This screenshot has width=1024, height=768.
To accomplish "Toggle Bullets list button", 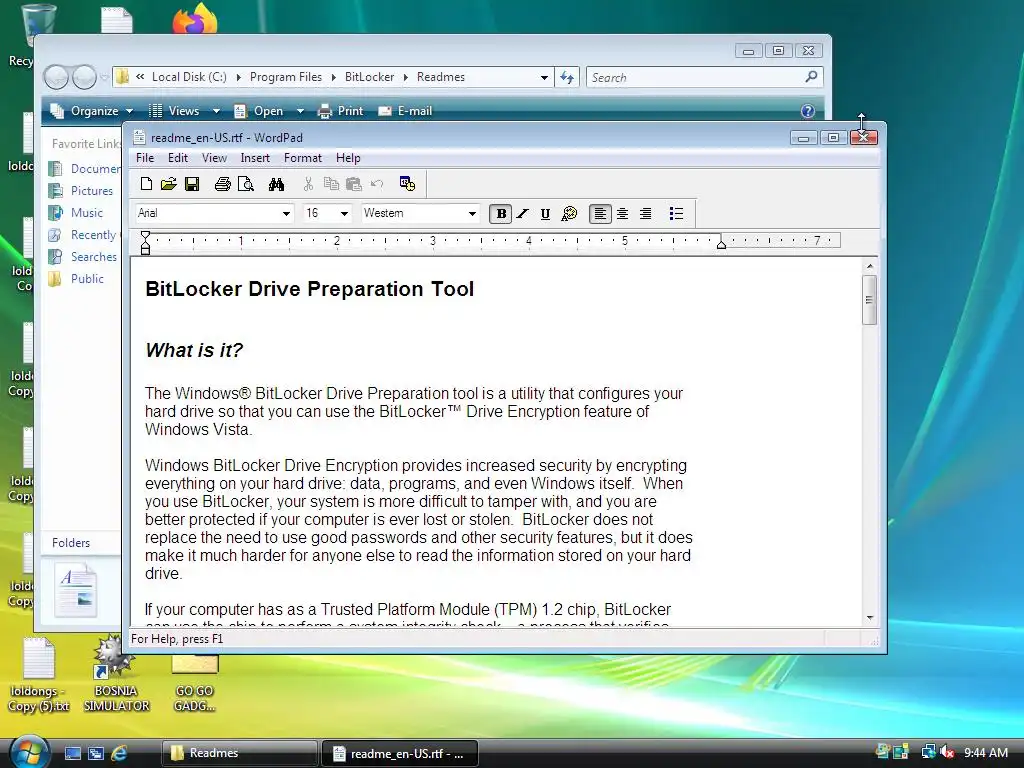I will click(677, 214).
